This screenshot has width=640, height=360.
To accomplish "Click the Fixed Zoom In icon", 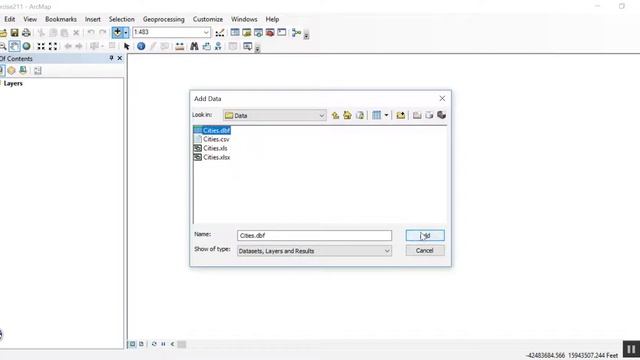I will pos(41,46).
